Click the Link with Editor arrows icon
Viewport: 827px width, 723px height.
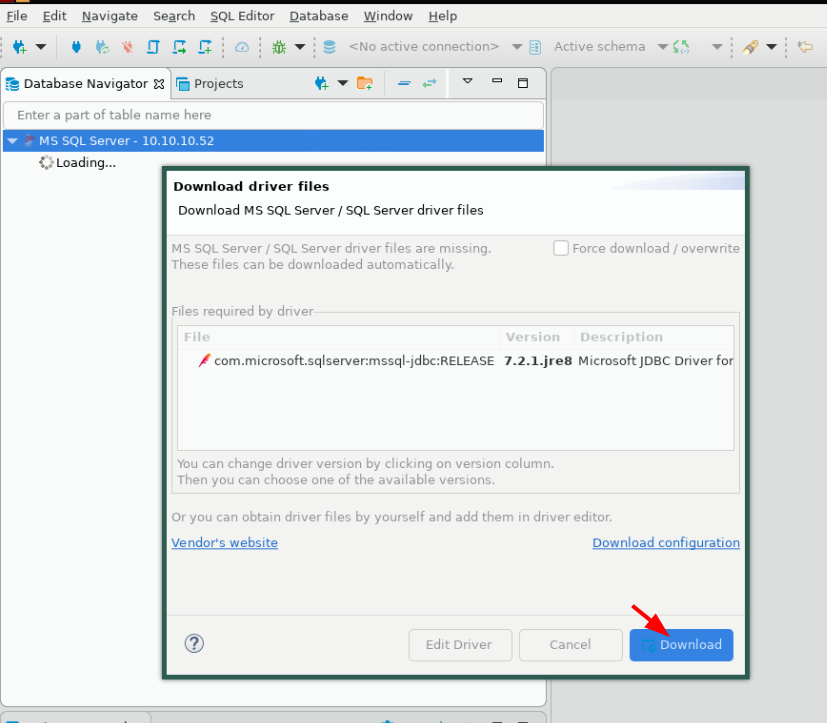429,83
